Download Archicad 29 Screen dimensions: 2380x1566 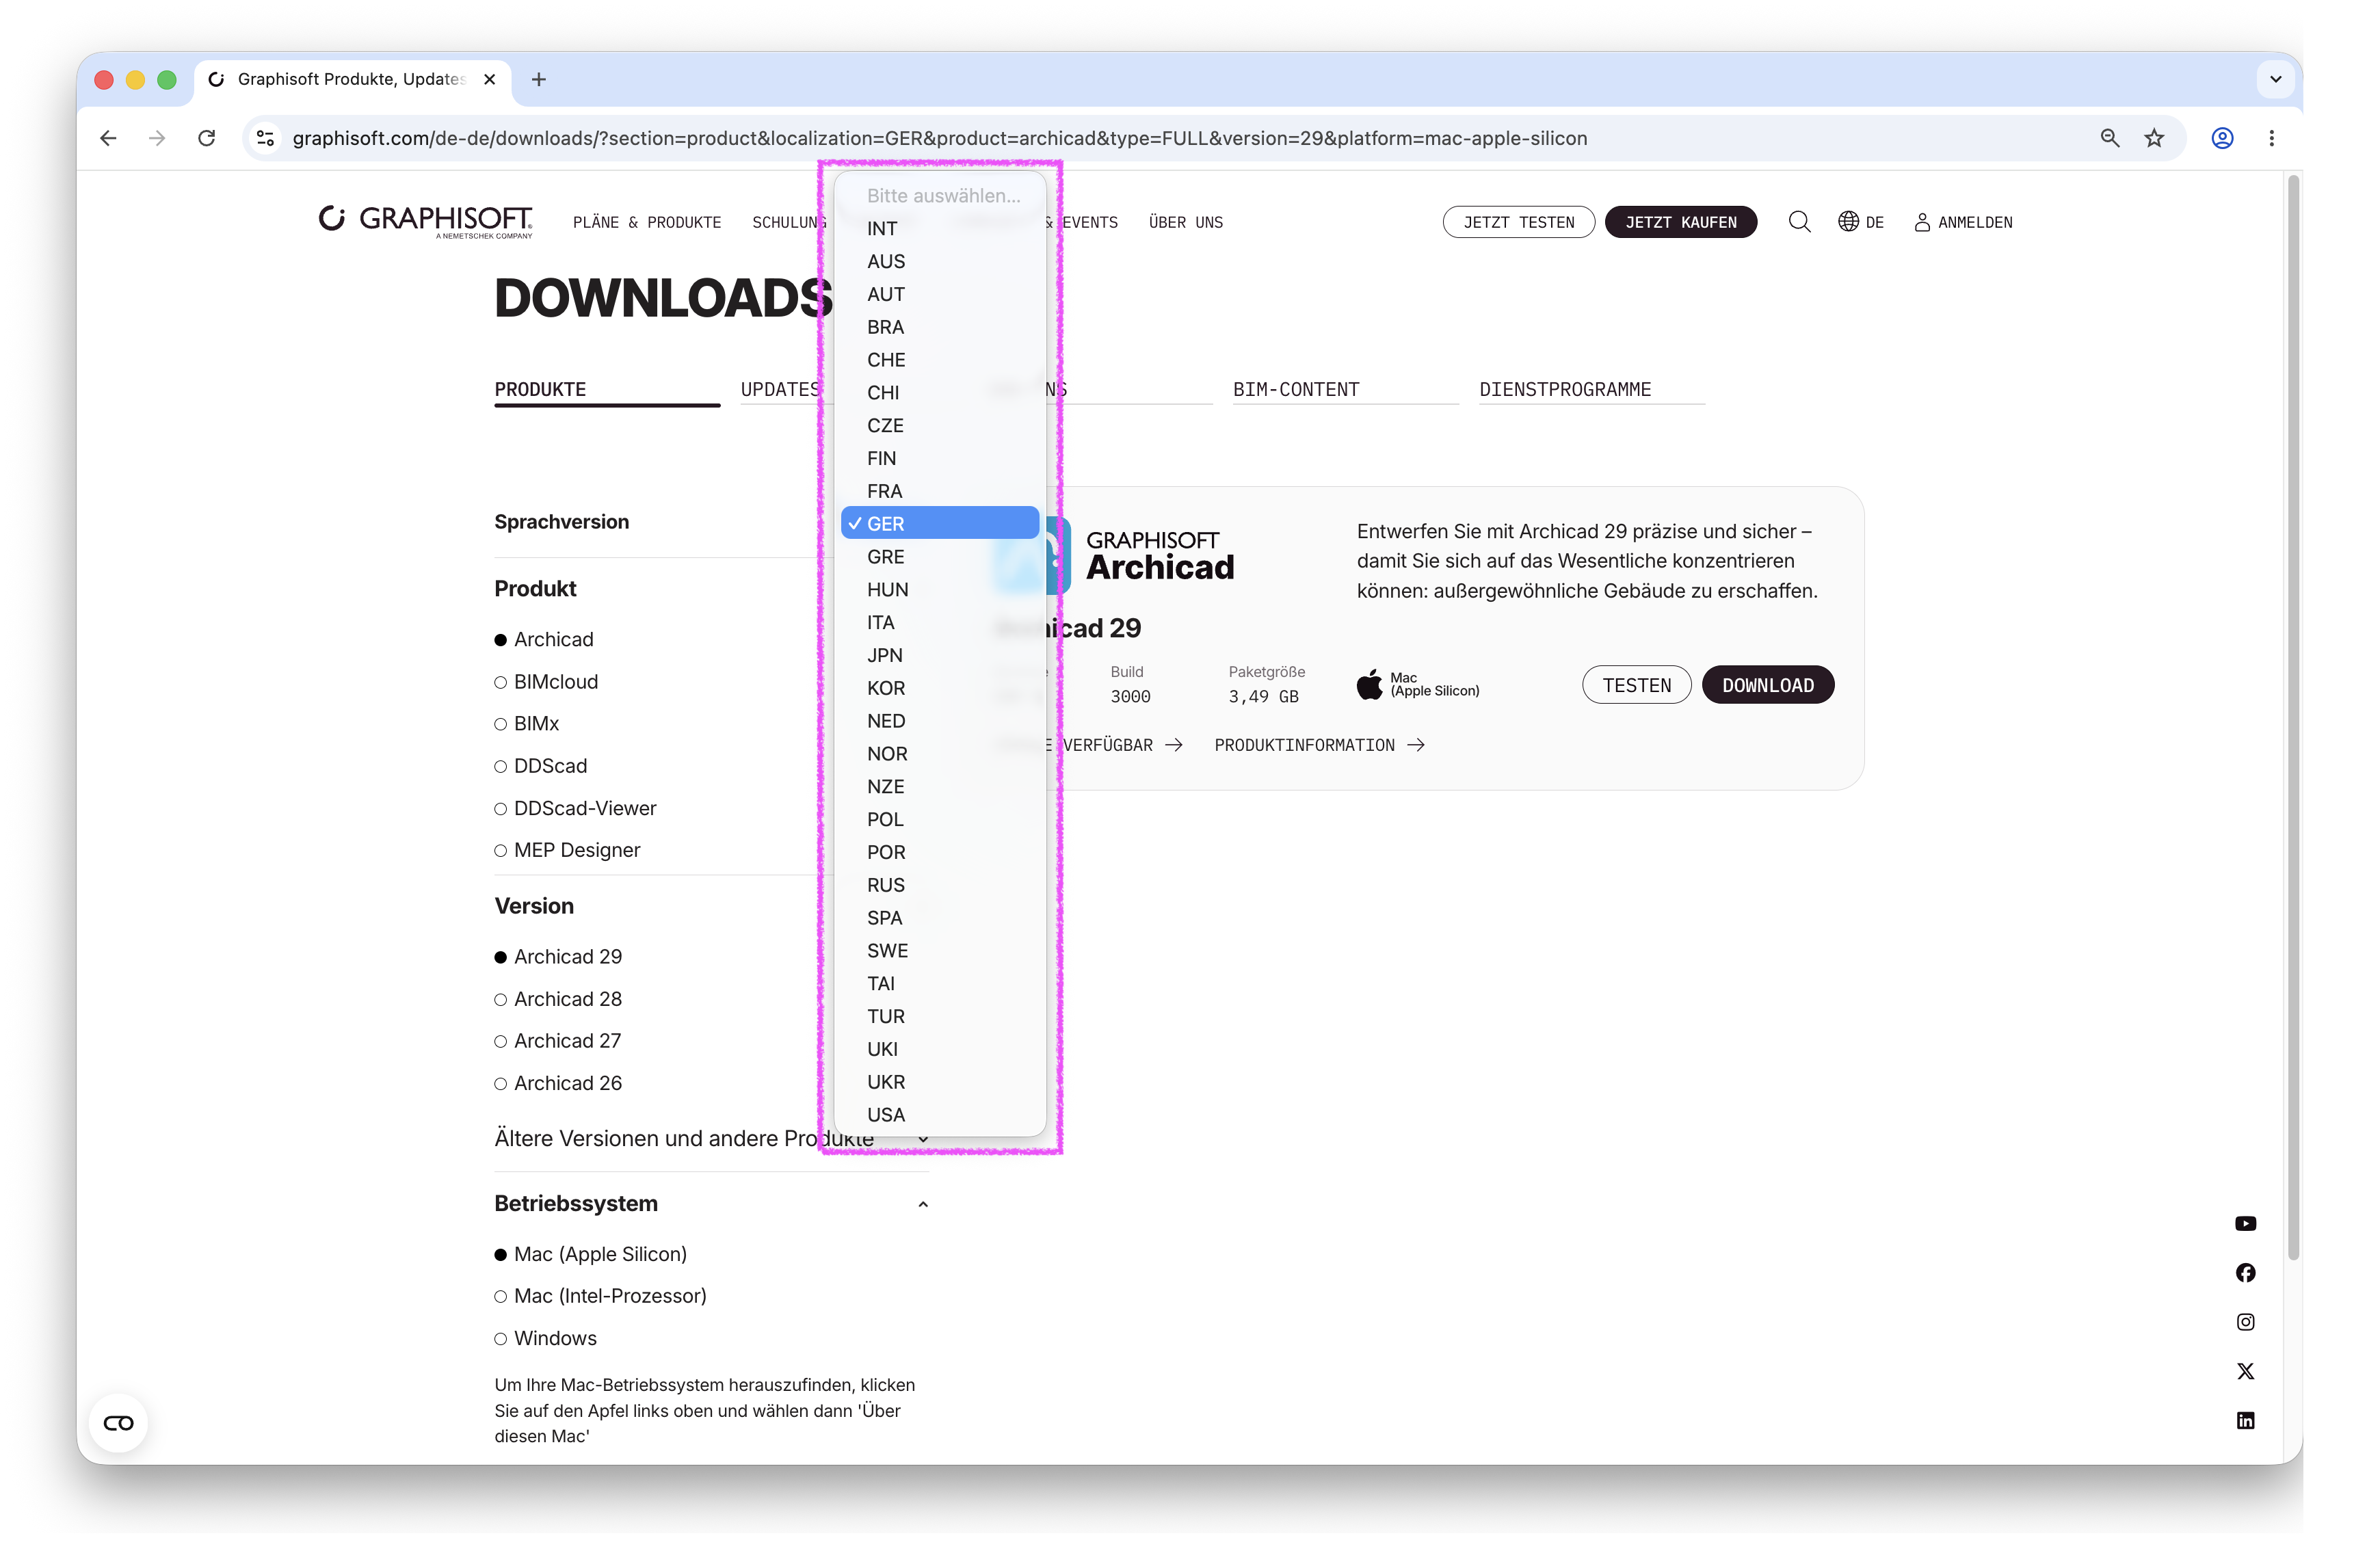[x=1767, y=685]
